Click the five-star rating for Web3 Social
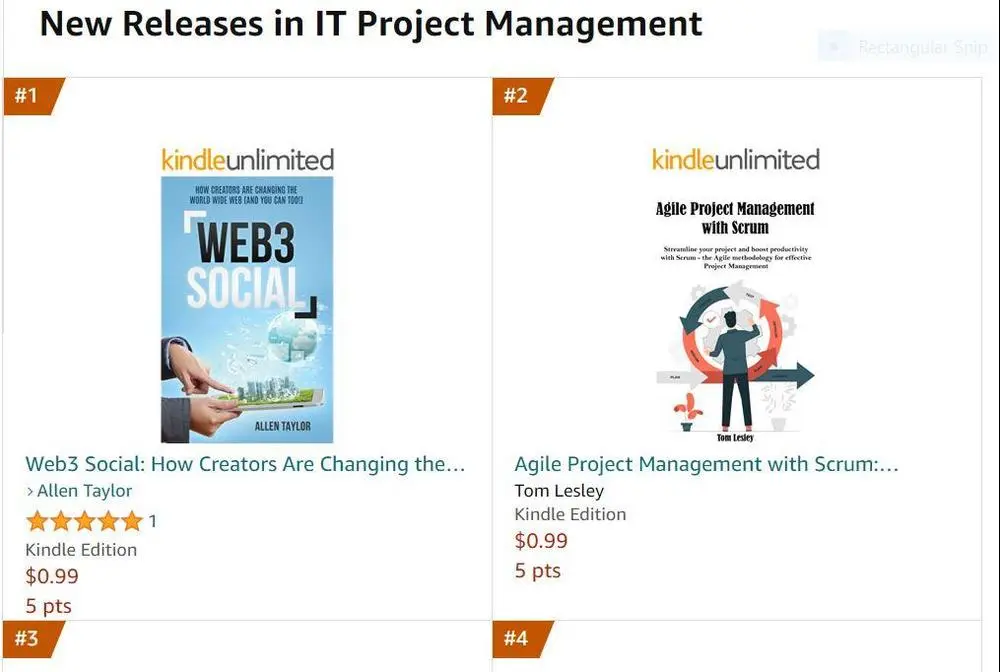This screenshot has height=672, width=1000. click(x=84, y=521)
